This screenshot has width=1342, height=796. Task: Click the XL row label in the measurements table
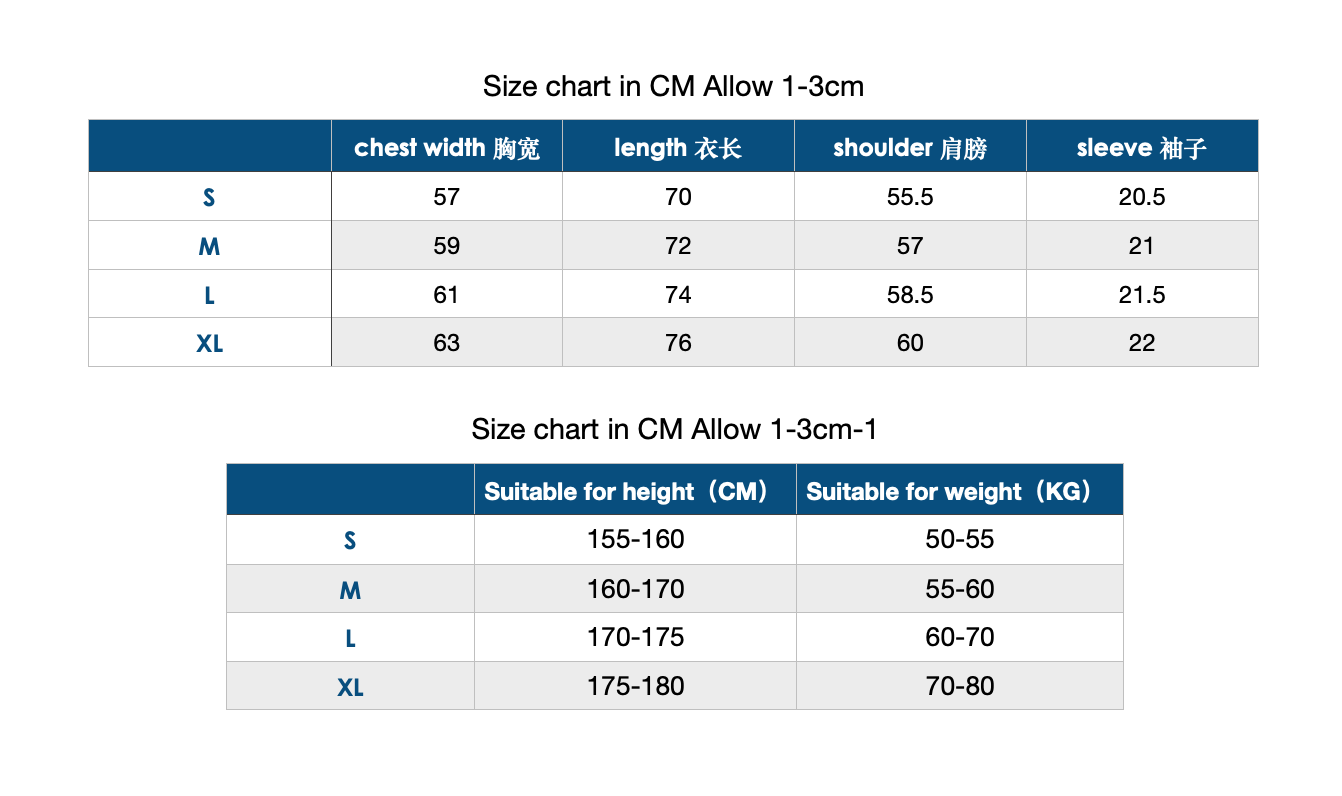coord(210,344)
